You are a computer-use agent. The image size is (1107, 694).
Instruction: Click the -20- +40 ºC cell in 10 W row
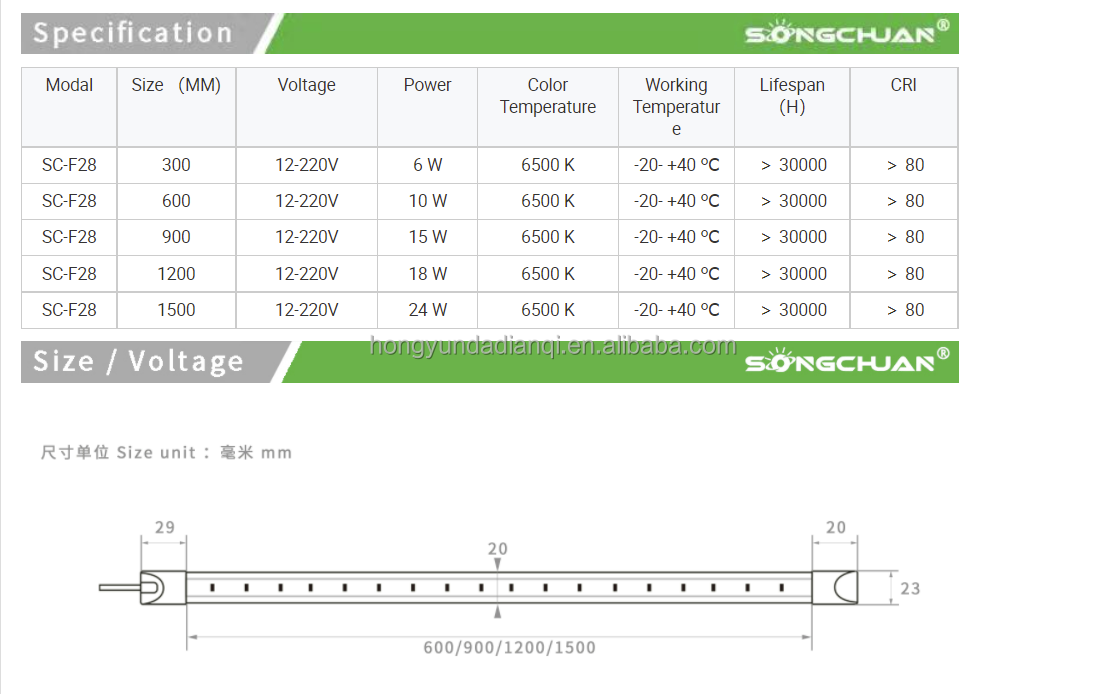click(676, 201)
